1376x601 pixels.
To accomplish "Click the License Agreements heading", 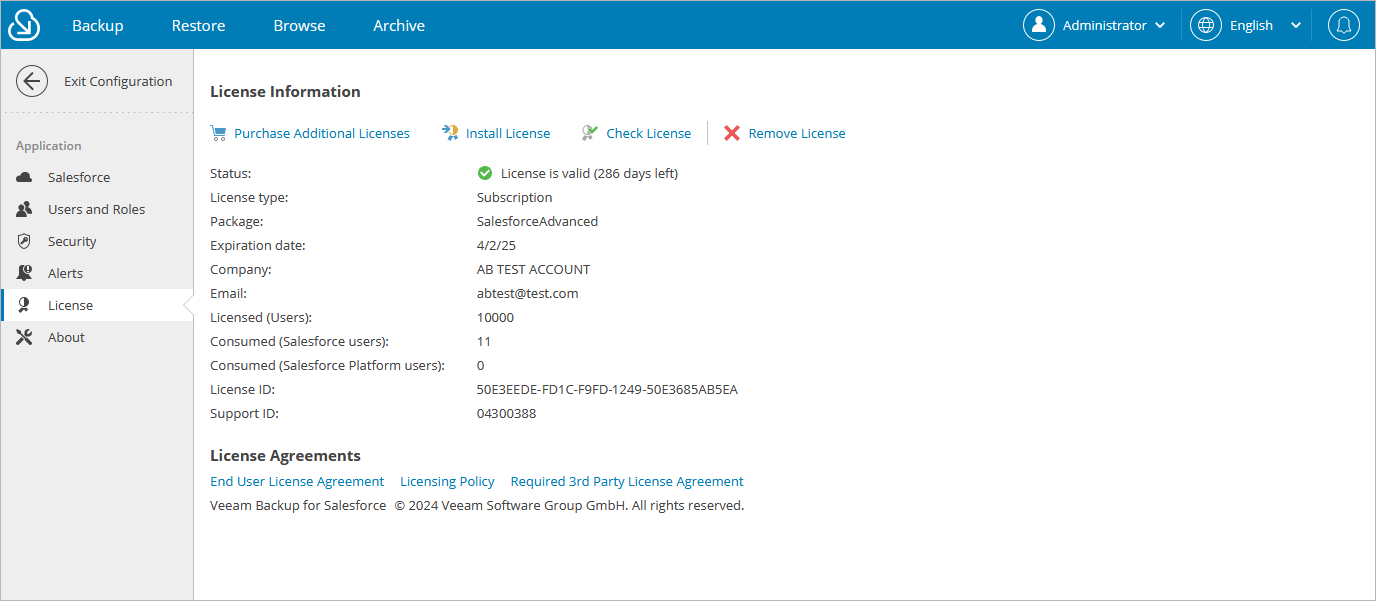I will (285, 455).
